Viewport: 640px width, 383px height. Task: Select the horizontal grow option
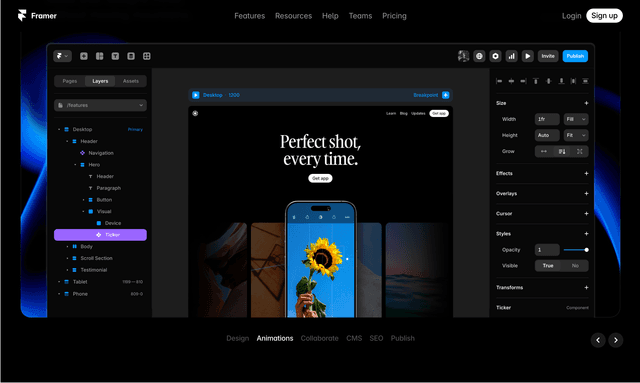tap(544, 151)
